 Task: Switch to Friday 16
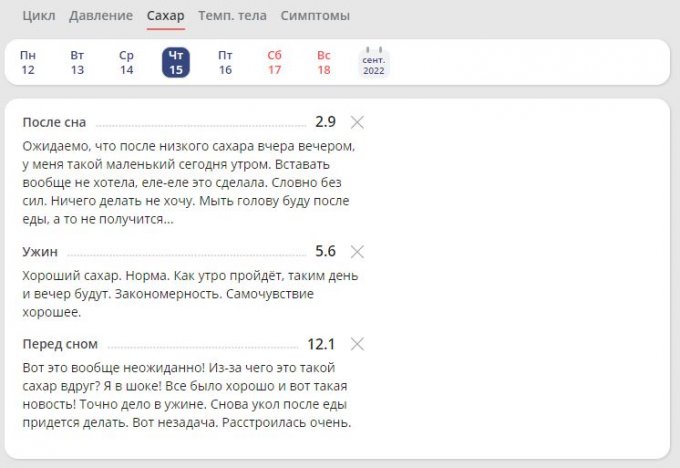click(x=225, y=62)
